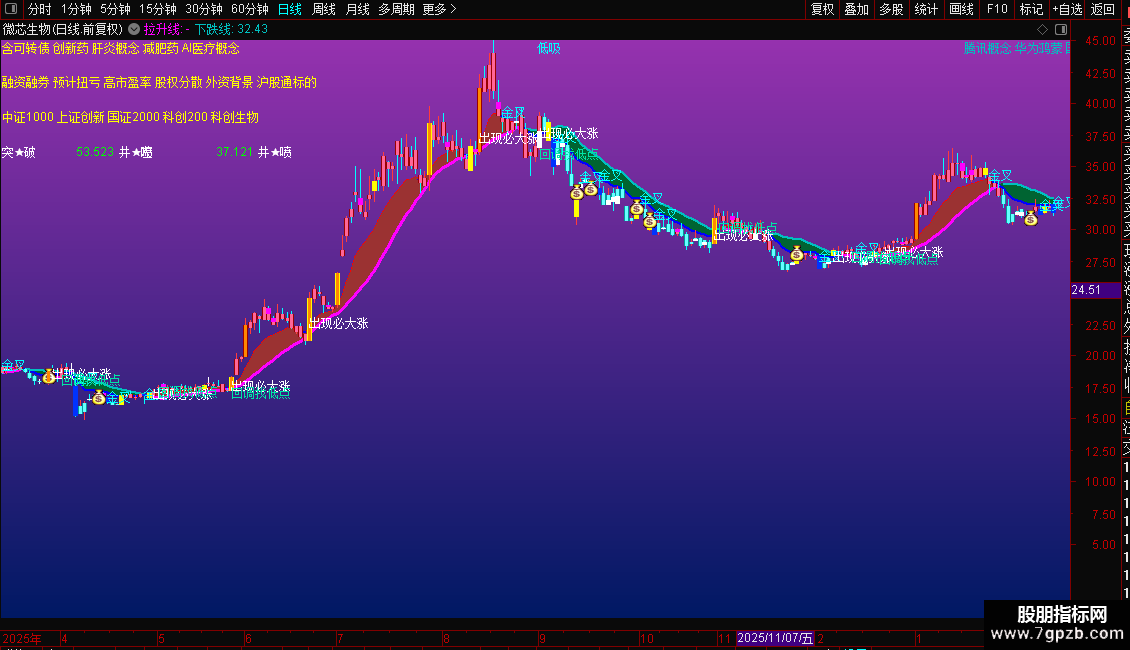
Task: Click the diamond icon in the indicator bar
Action: pyautogui.click(x=1042, y=30)
